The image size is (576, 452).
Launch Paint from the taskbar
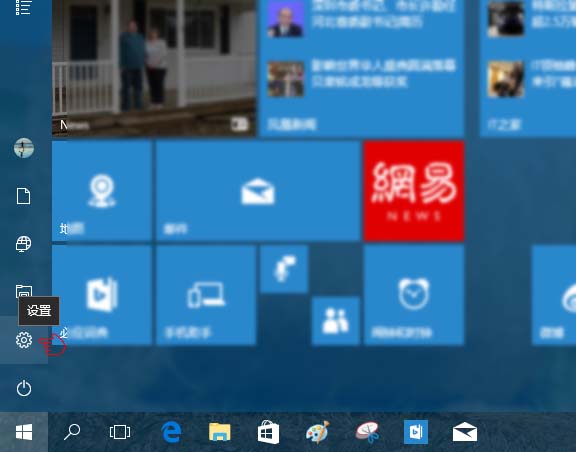click(x=317, y=432)
